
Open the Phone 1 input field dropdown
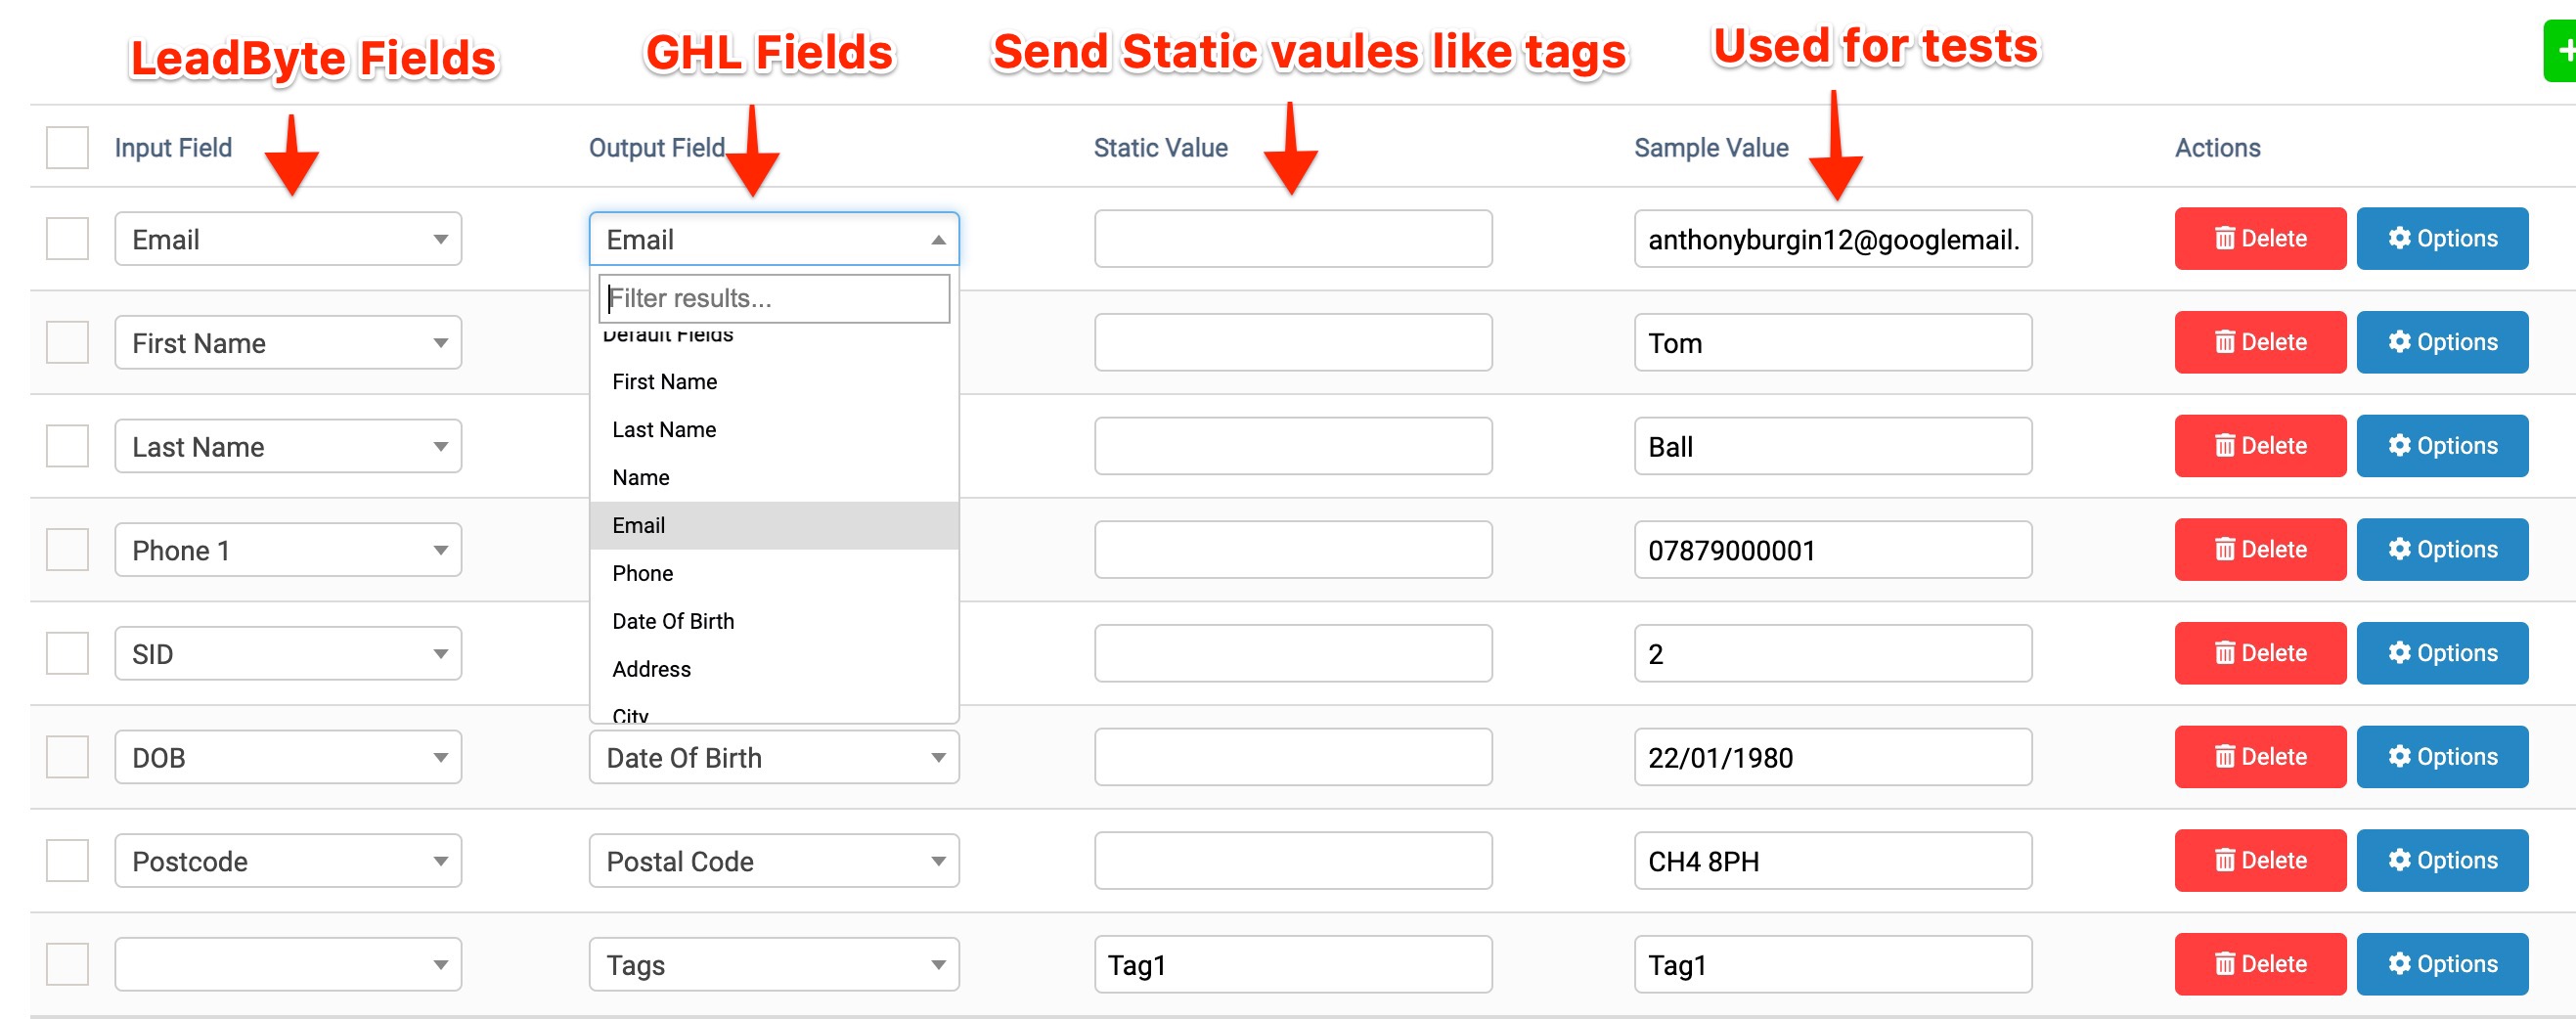click(x=288, y=550)
